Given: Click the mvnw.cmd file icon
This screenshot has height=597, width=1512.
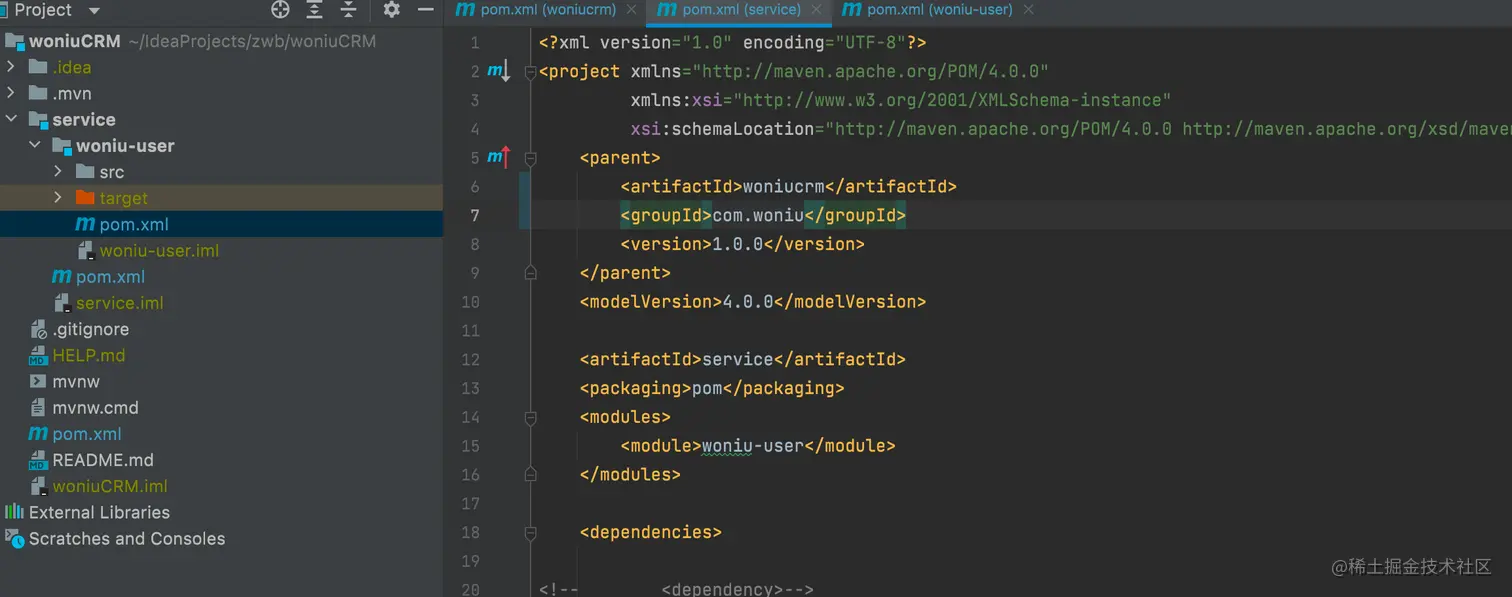Looking at the screenshot, I should pos(38,407).
